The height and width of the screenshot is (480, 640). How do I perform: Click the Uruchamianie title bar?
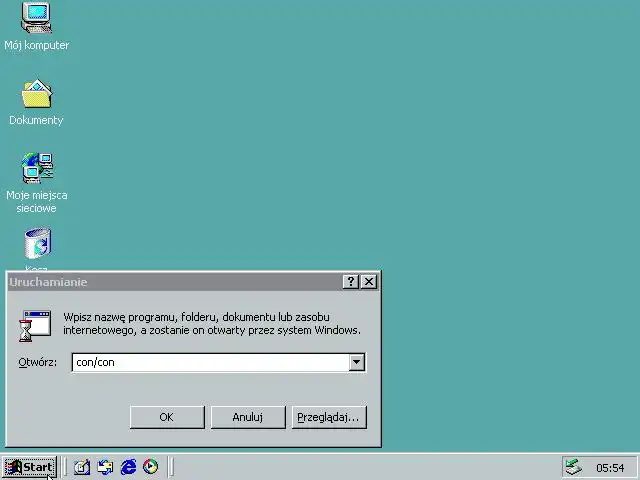pyautogui.click(x=176, y=282)
